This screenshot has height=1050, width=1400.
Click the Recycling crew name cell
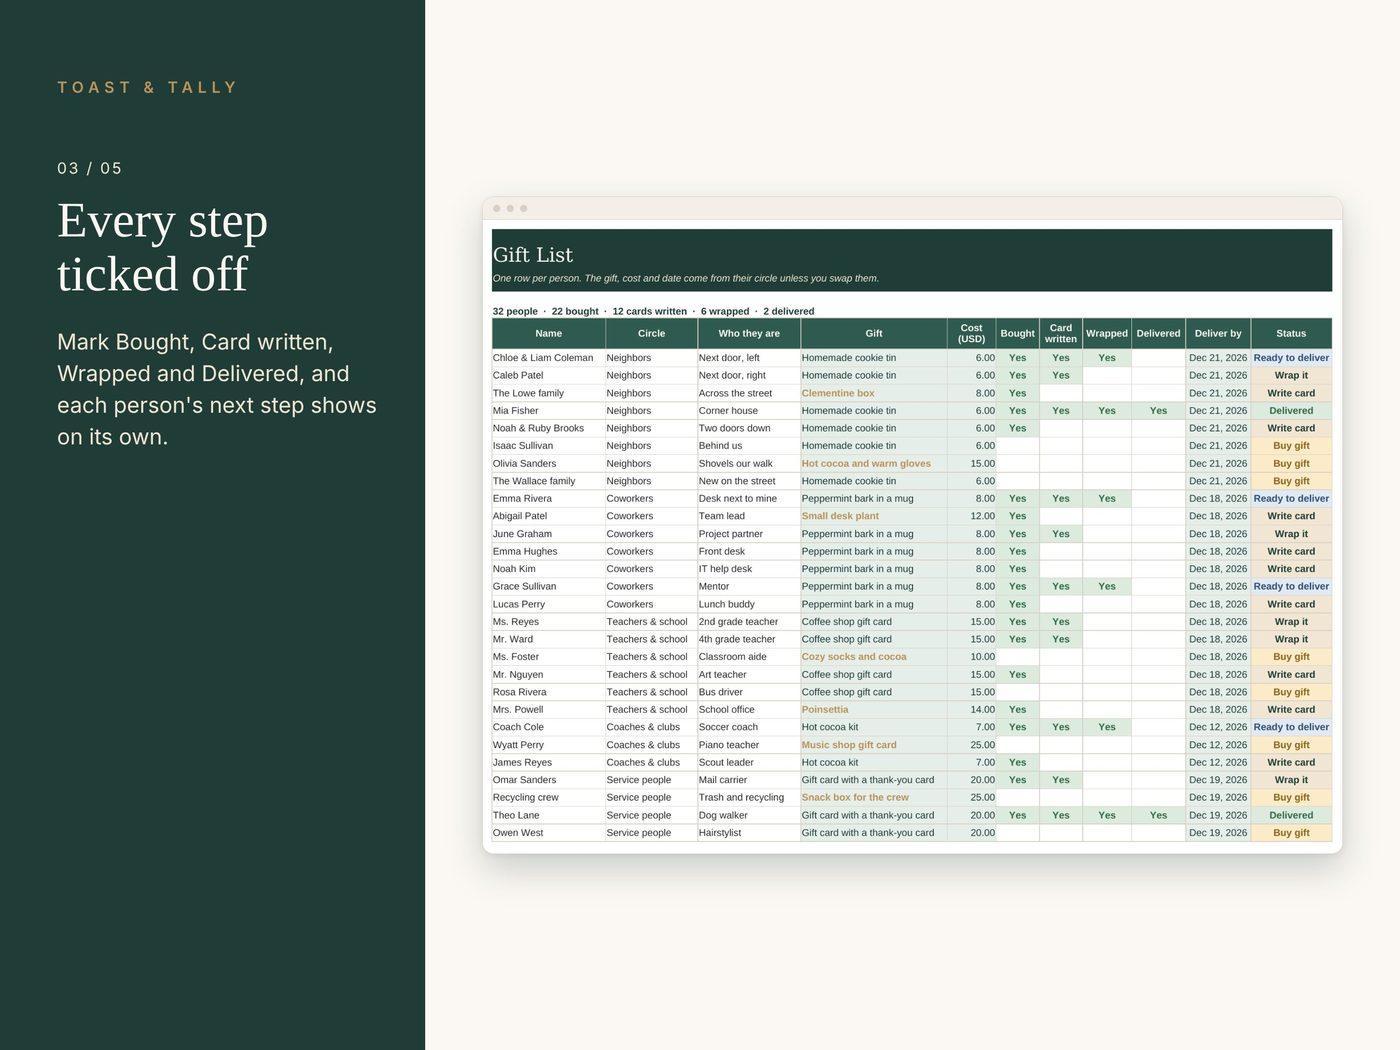[548, 798]
